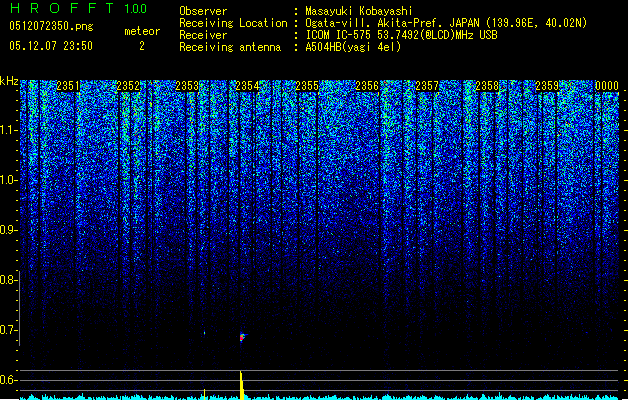629x400 pixels.
Task: Click the 'Receiving antenna' field label
Action: click(x=230, y=47)
